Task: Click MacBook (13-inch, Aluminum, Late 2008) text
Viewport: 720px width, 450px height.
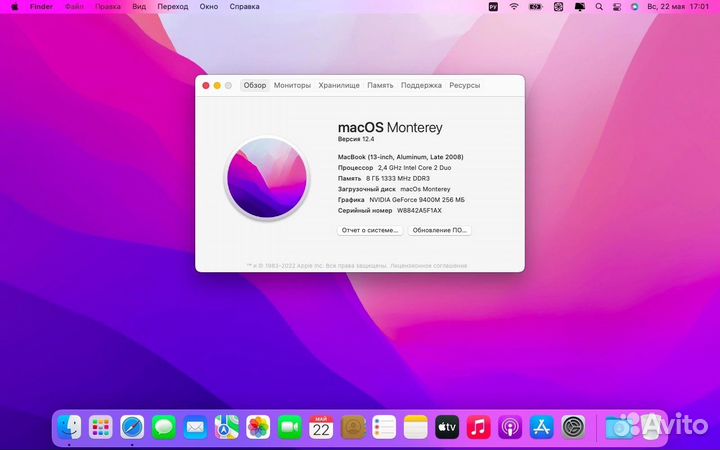Action: tap(400, 157)
